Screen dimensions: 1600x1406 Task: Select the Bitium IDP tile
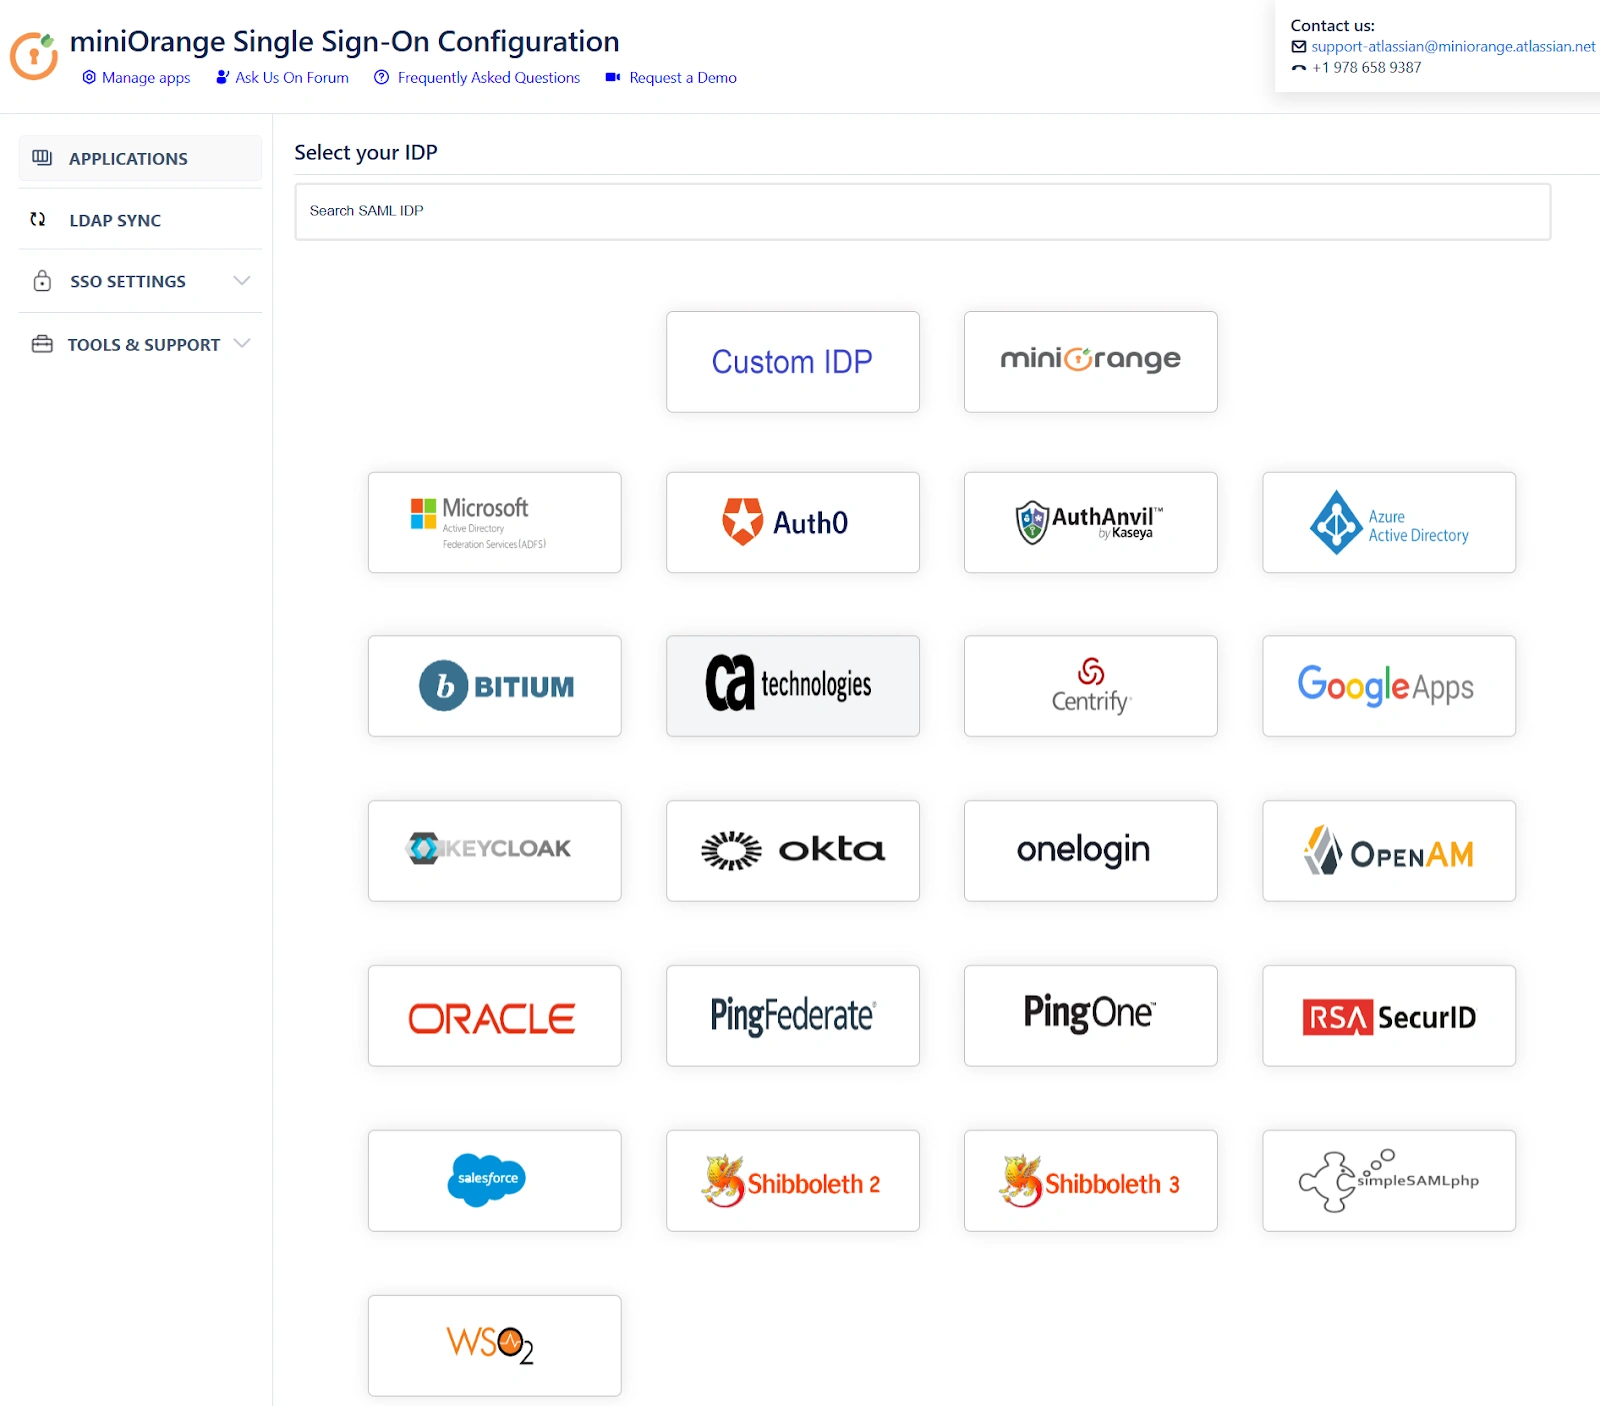click(x=495, y=686)
